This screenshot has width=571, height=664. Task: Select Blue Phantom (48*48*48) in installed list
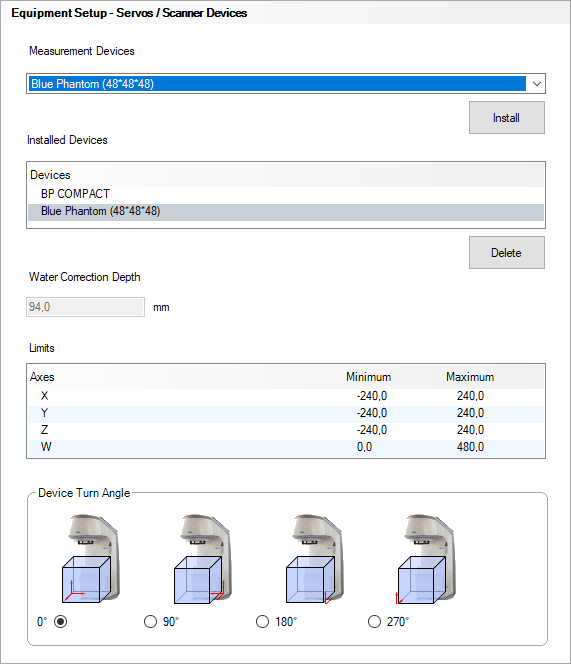pyautogui.click(x=286, y=211)
